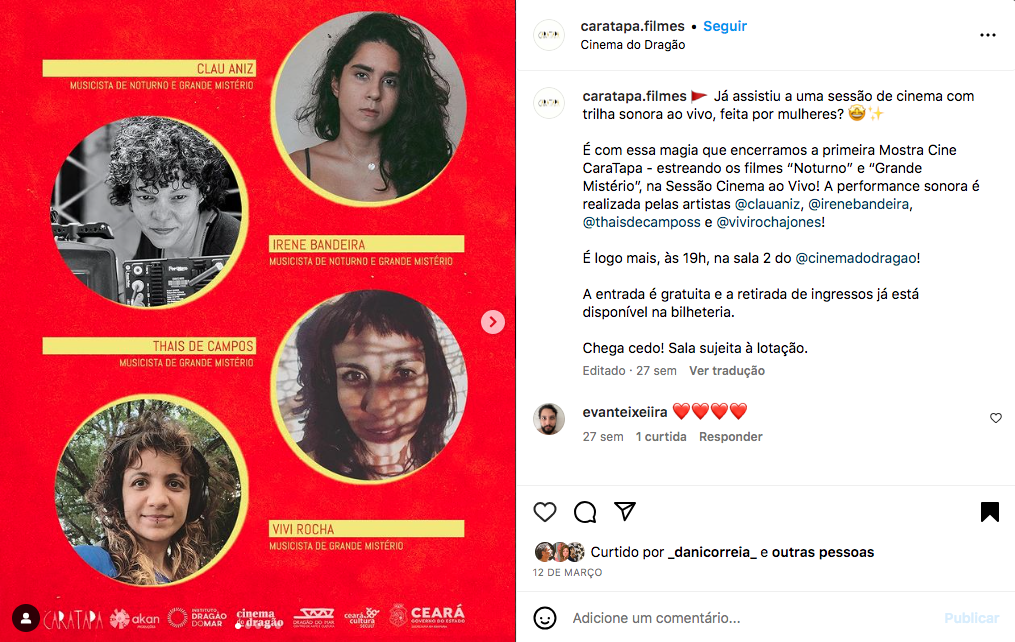
Task: Like evanteixeiira's comment with the small heart
Action: 996,418
